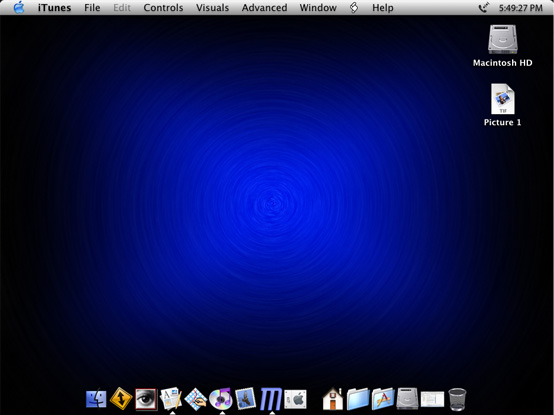
Task: Launch the yellow diamond arrows sign app in dock
Action: tap(121, 398)
